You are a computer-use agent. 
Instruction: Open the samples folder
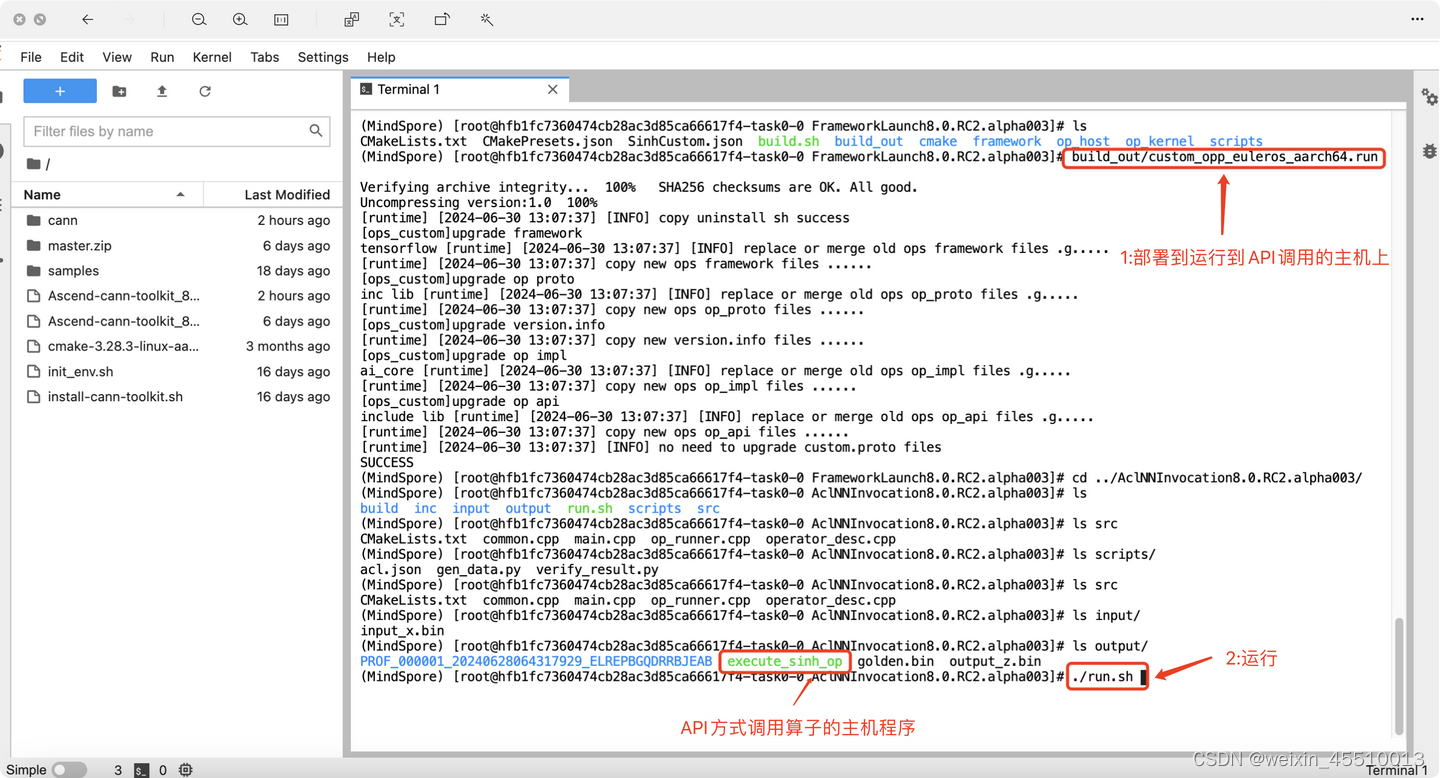pyautogui.click(x=176, y=271)
